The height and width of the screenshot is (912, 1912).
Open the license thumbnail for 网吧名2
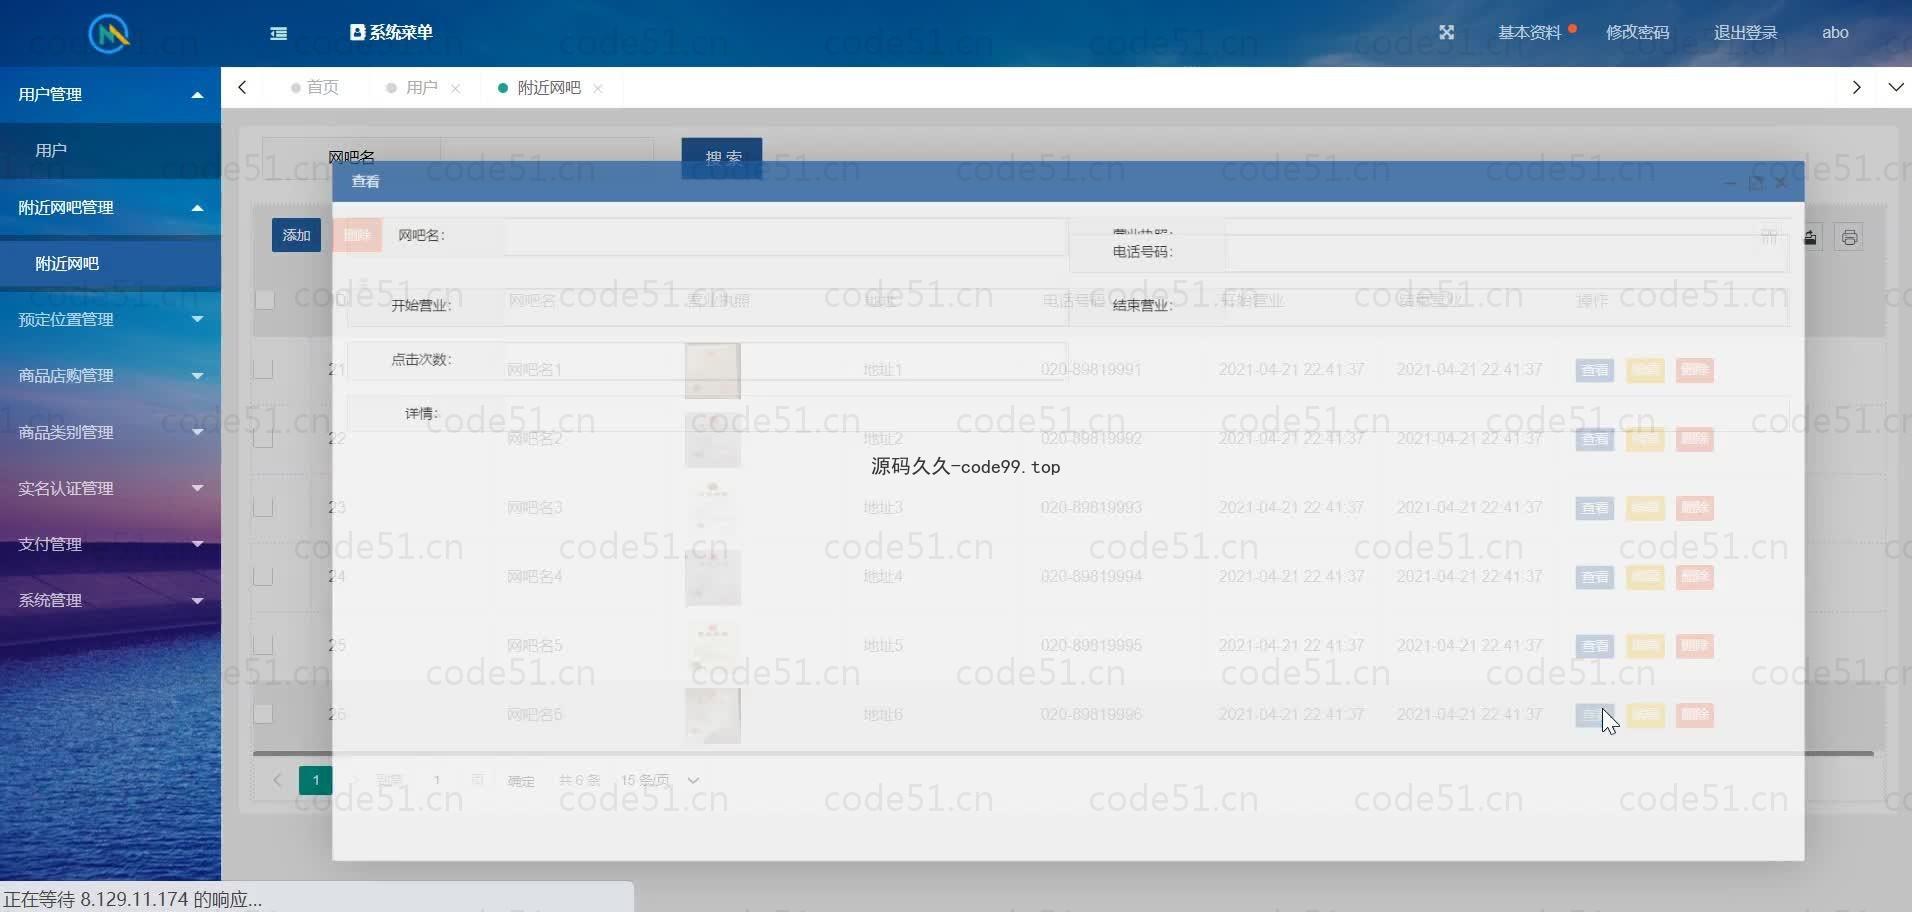pos(713,439)
